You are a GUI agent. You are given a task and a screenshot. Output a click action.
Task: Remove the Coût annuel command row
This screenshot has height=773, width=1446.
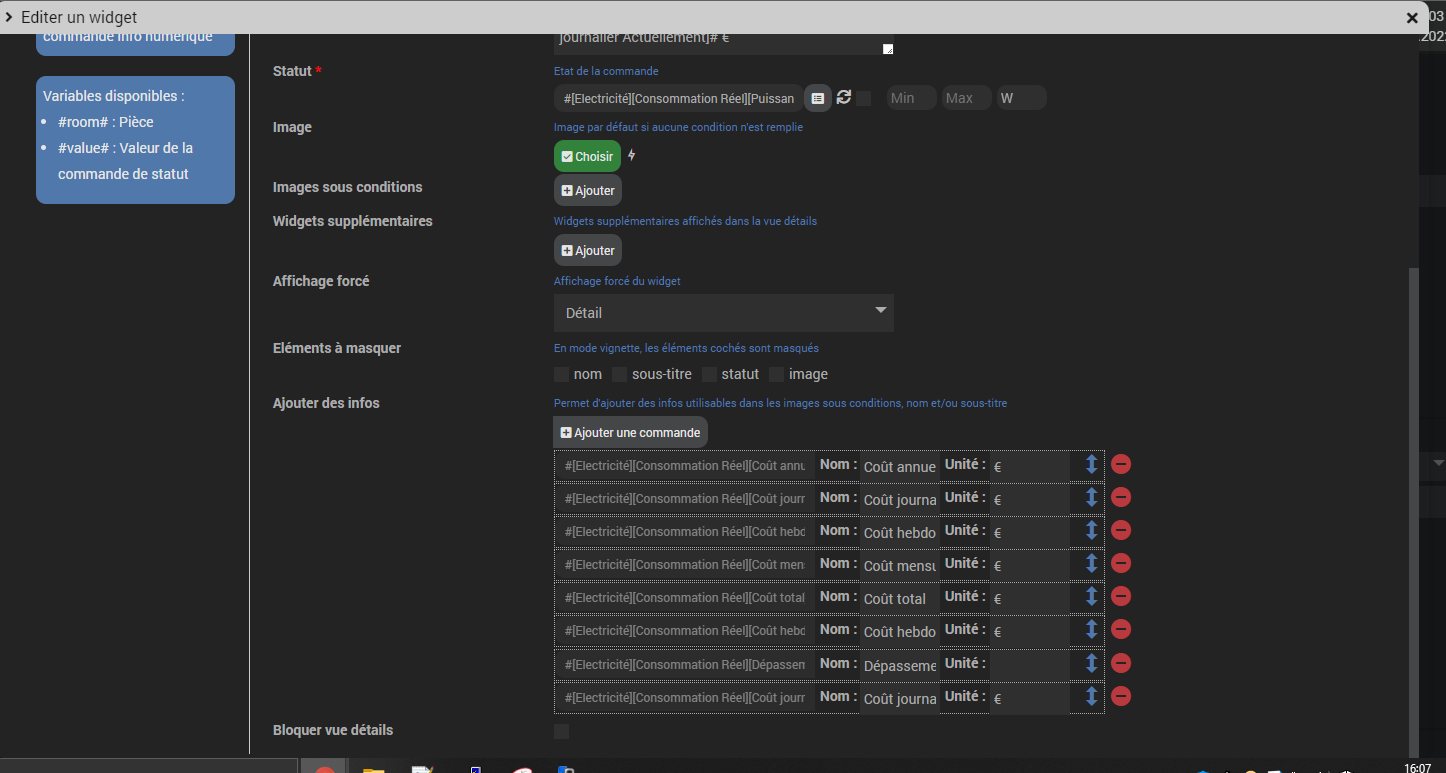point(1121,465)
